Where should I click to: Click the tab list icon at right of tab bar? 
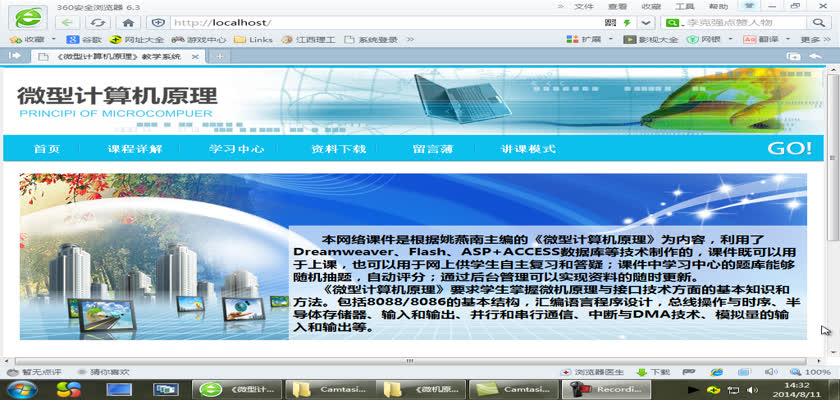(793, 56)
